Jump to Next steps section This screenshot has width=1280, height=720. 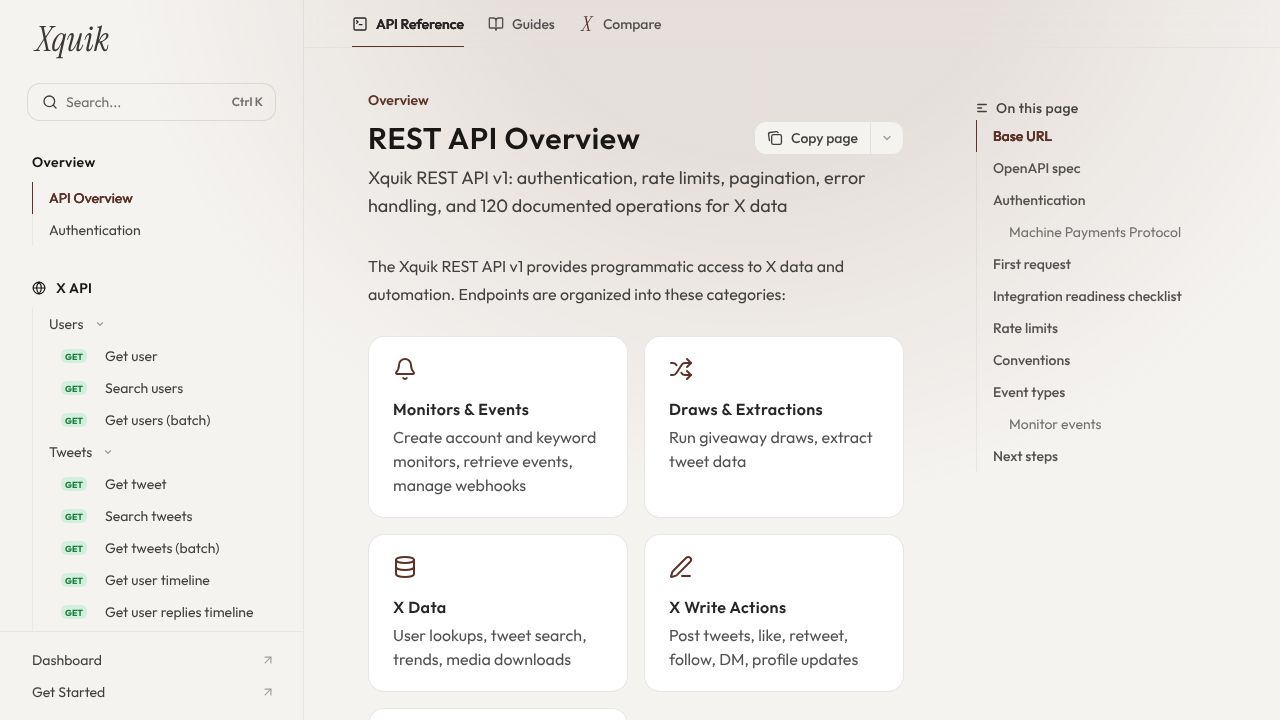point(1025,456)
